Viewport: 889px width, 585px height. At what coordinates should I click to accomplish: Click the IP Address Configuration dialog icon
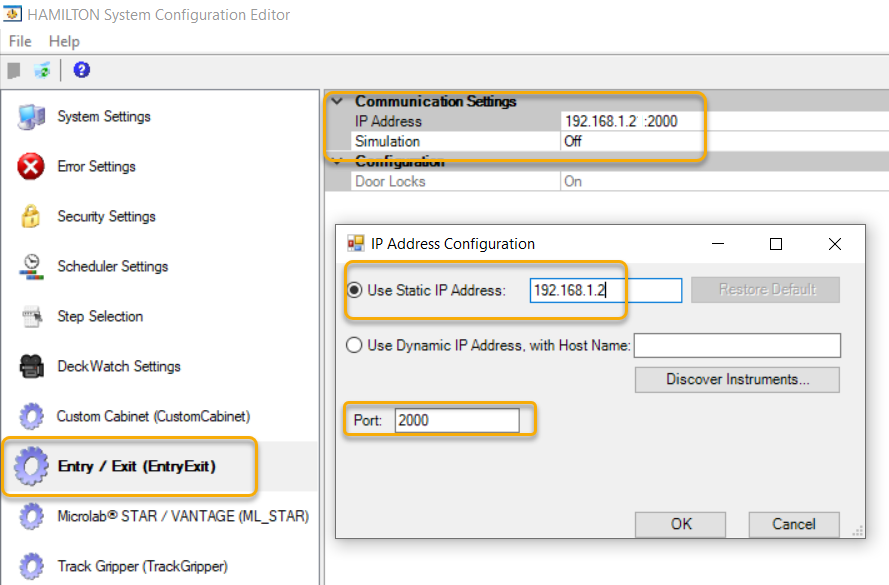point(355,244)
